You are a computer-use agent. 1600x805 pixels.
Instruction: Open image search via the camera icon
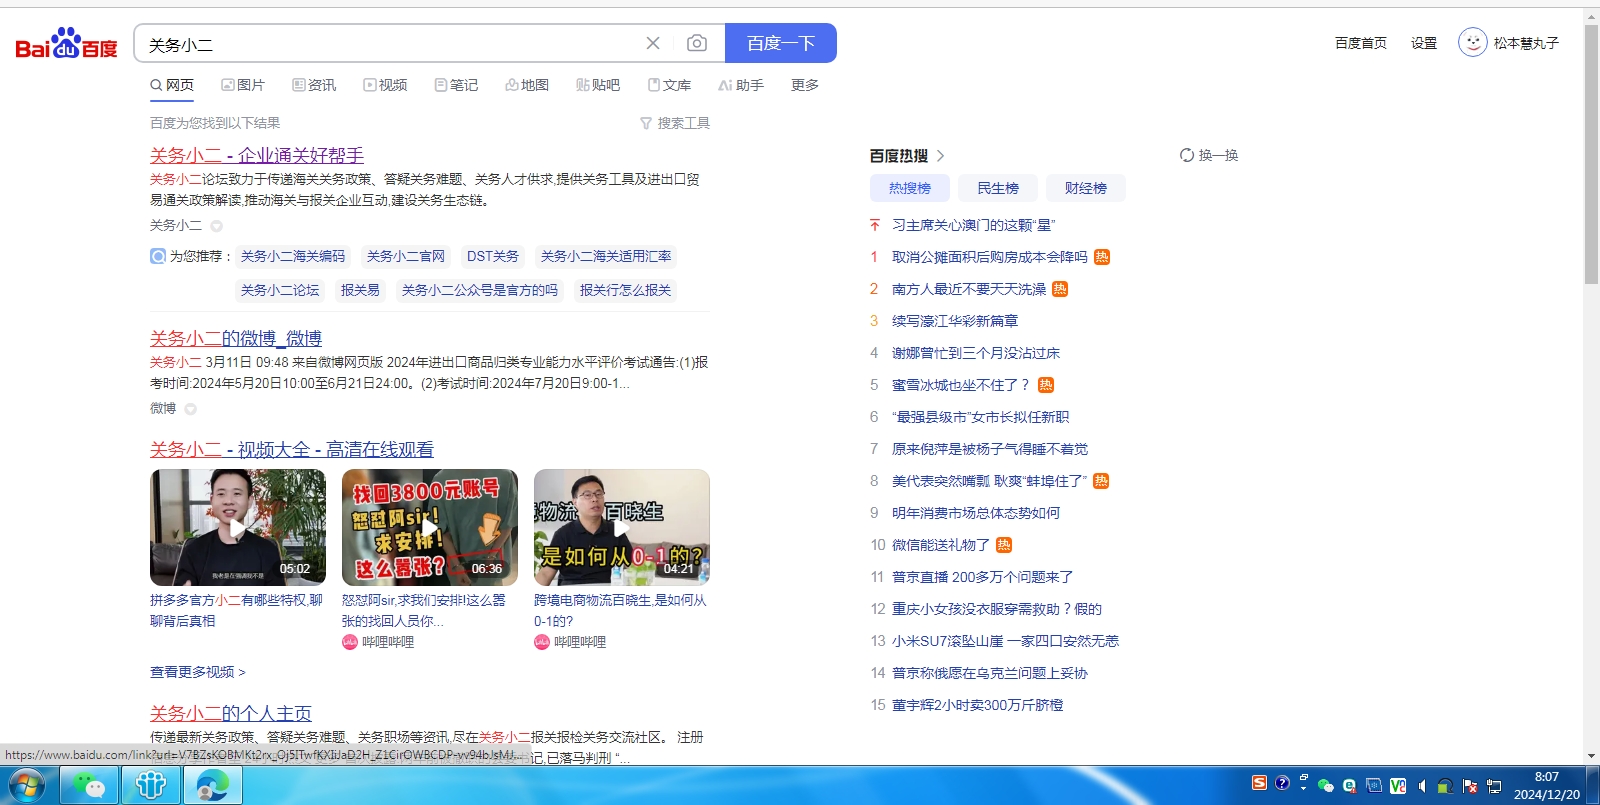[x=697, y=43]
